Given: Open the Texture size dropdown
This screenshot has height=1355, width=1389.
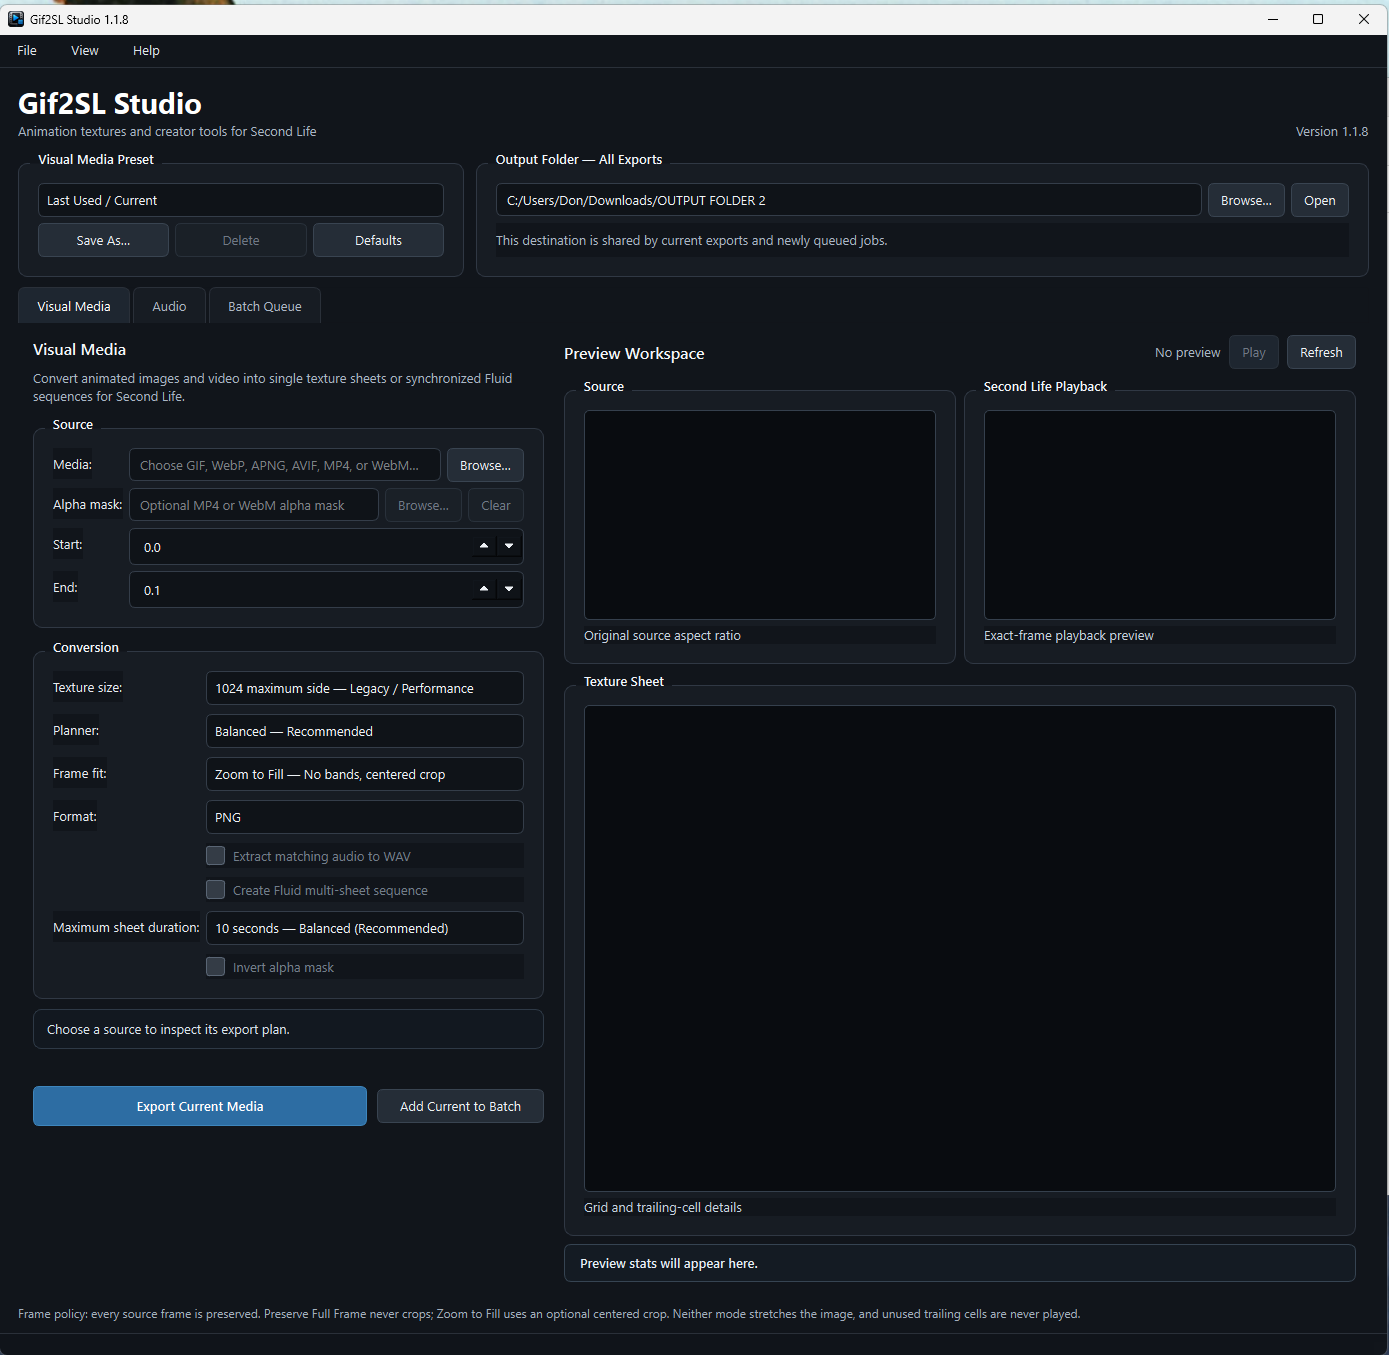Looking at the screenshot, I should [x=364, y=688].
